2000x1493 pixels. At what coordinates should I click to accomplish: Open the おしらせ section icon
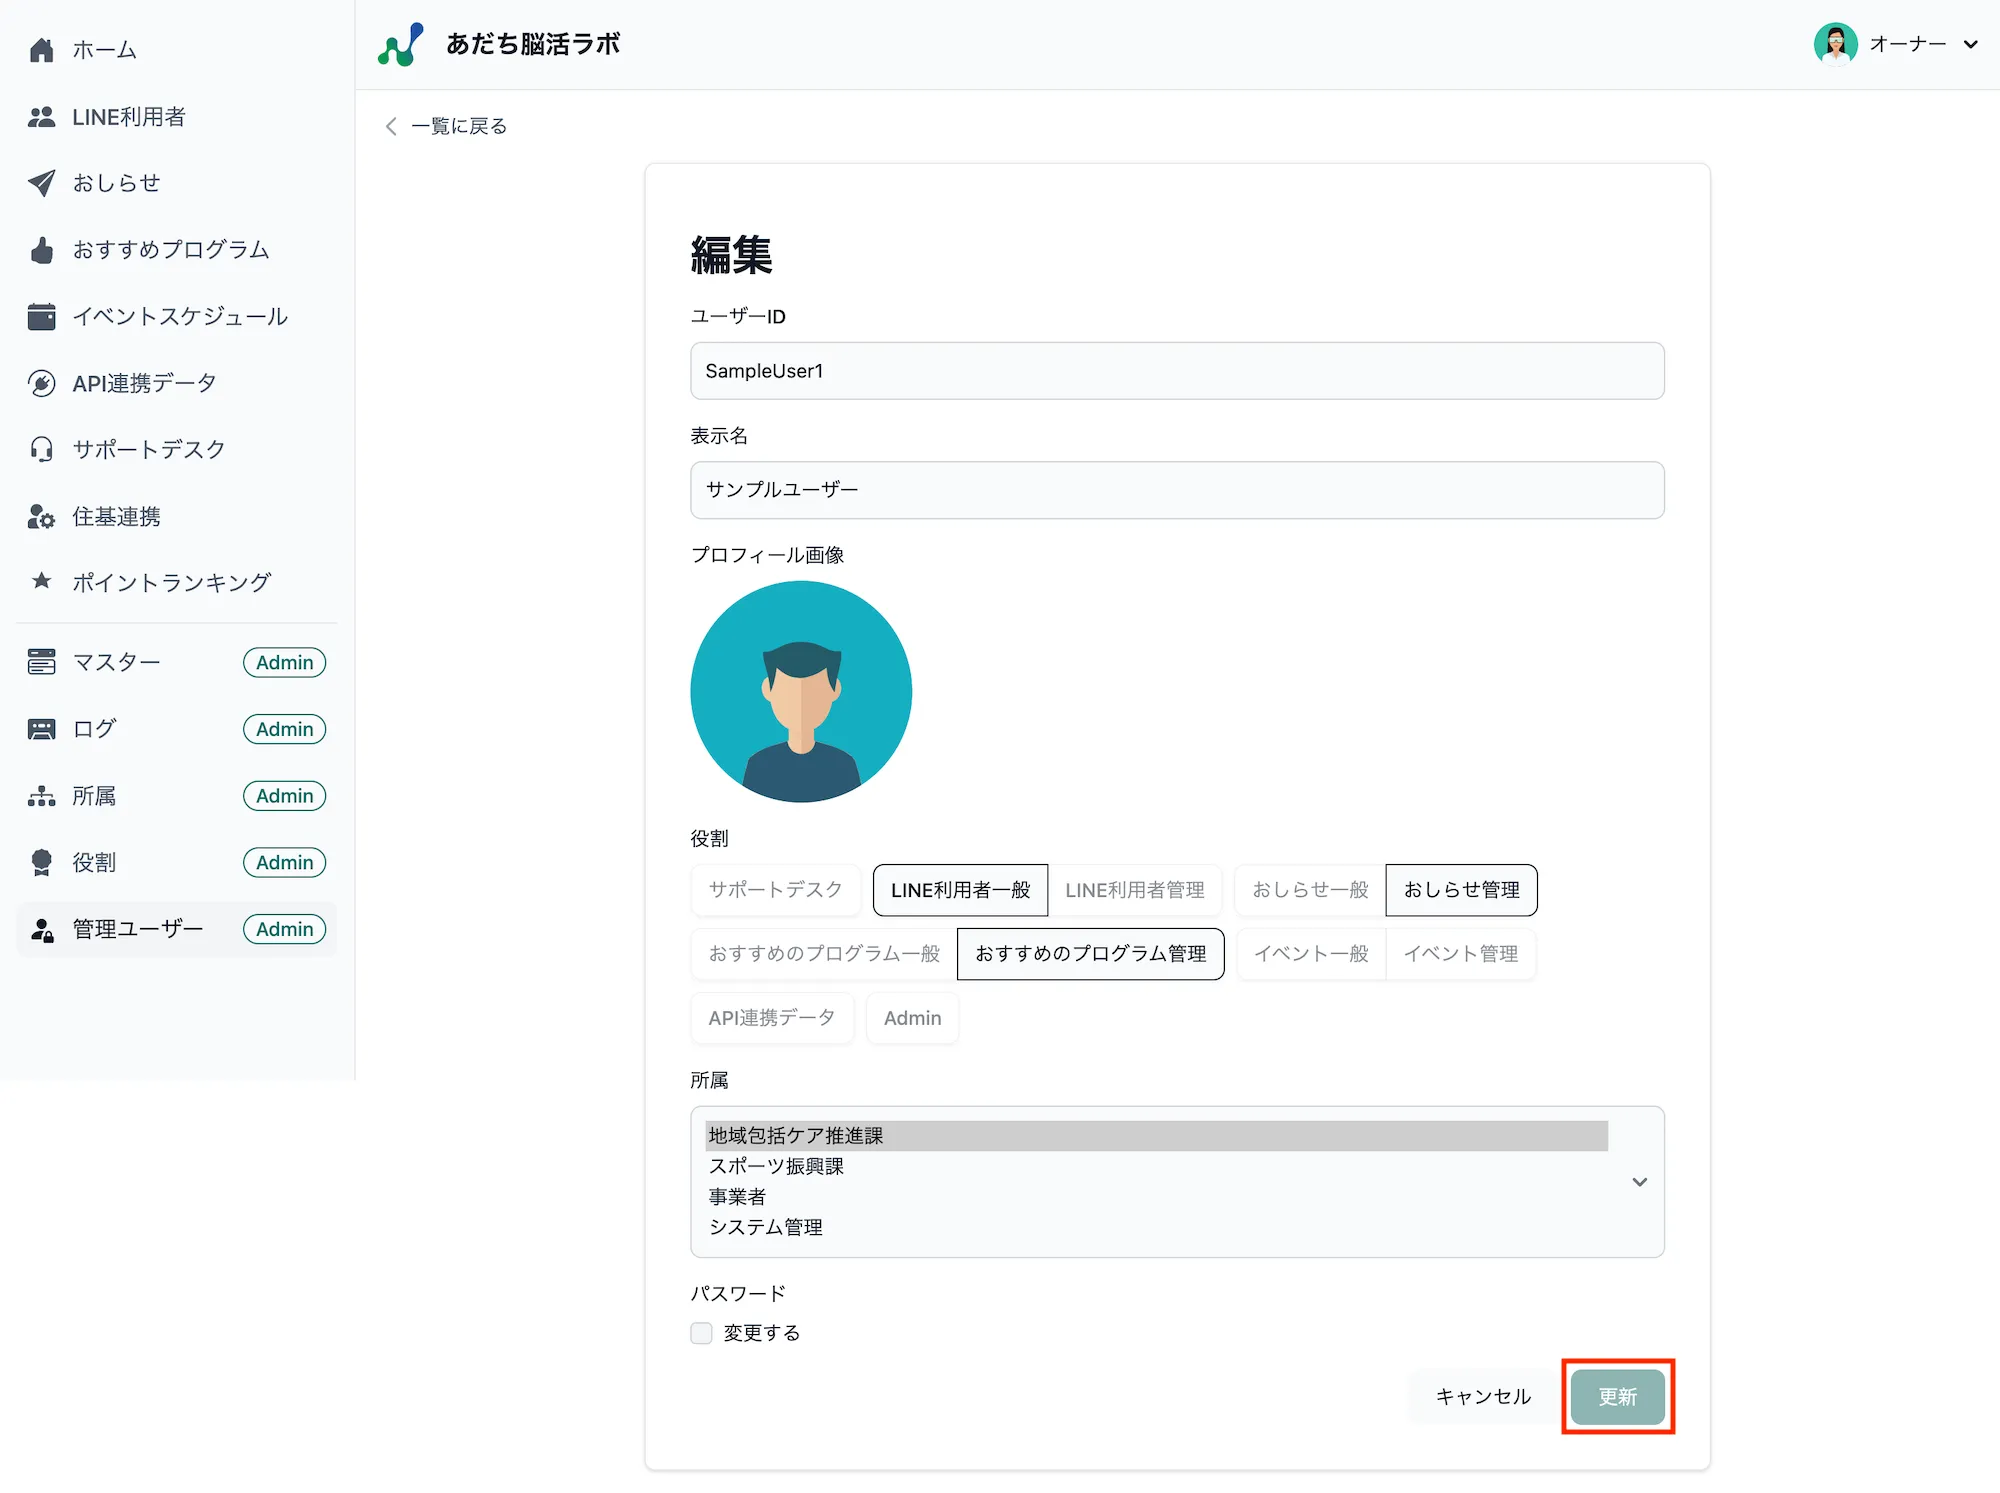click(41, 183)
